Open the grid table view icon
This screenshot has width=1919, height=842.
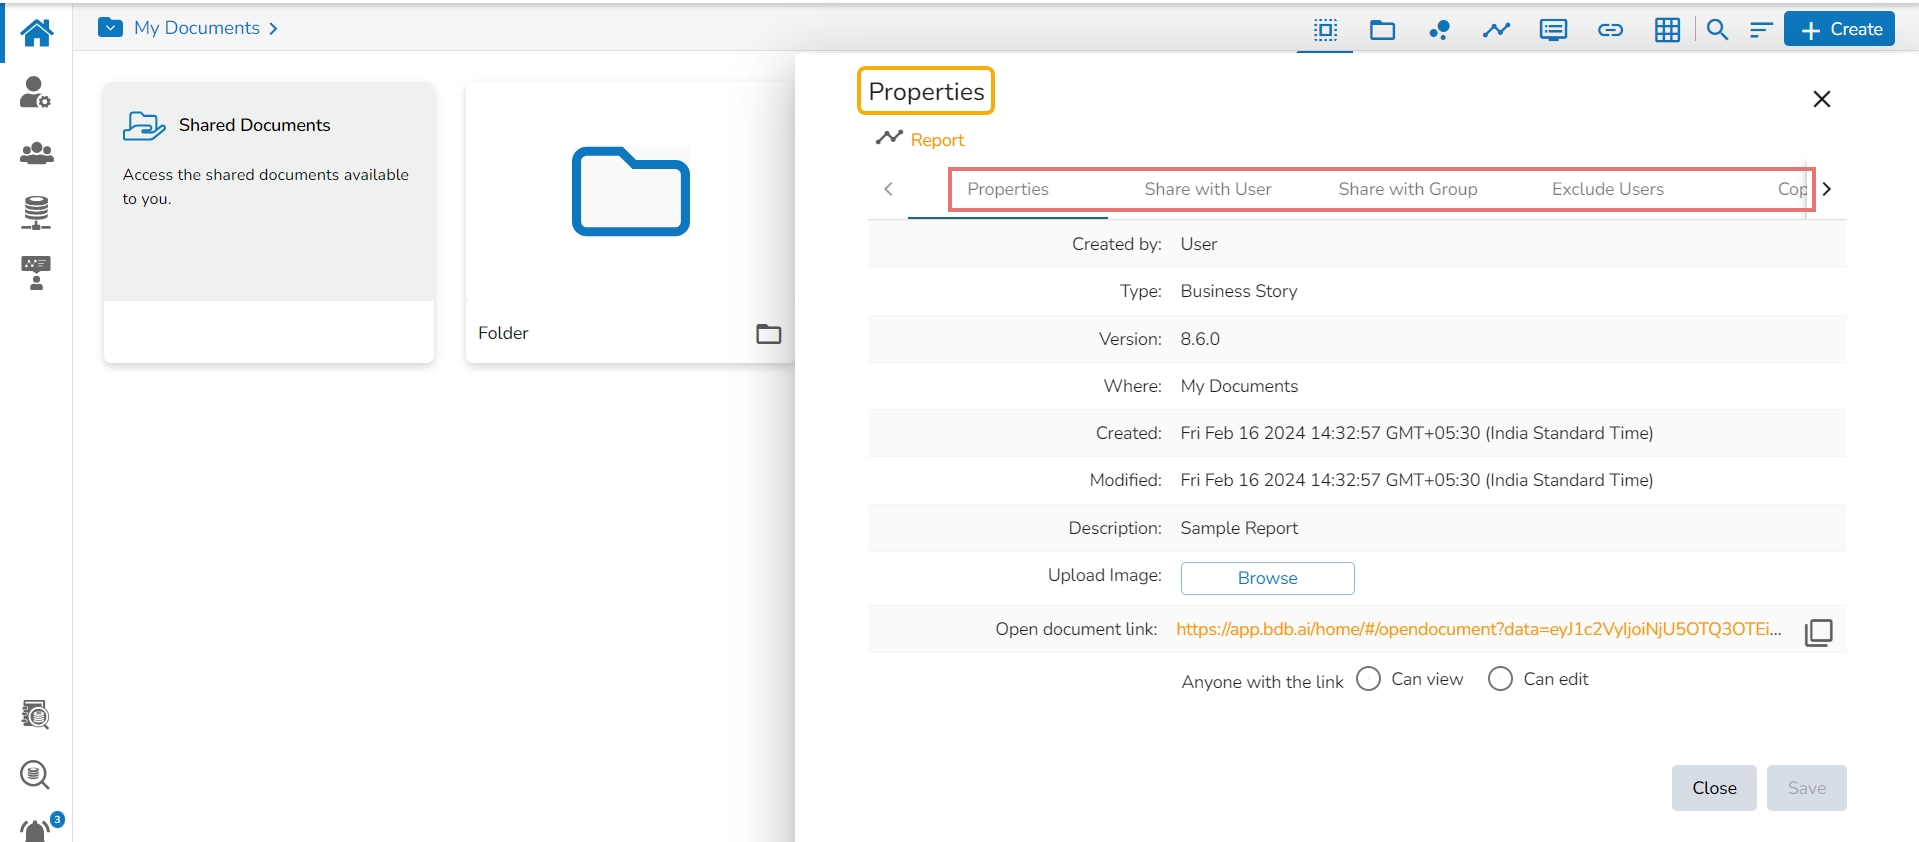[x=1667, y=30]
